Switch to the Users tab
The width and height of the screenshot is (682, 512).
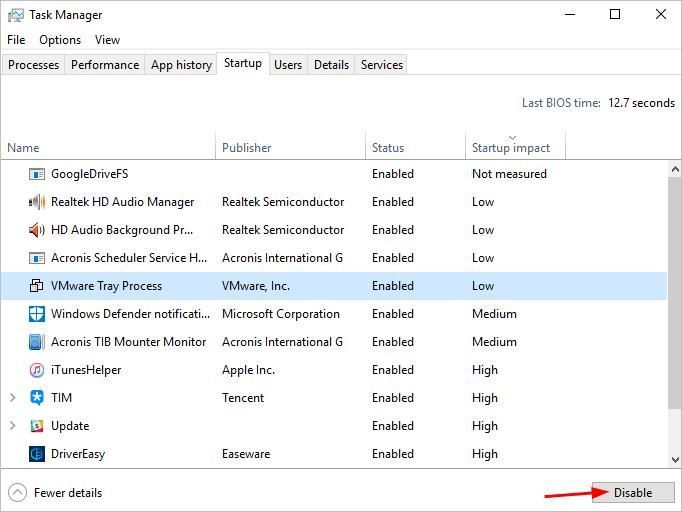coord(288,65)
